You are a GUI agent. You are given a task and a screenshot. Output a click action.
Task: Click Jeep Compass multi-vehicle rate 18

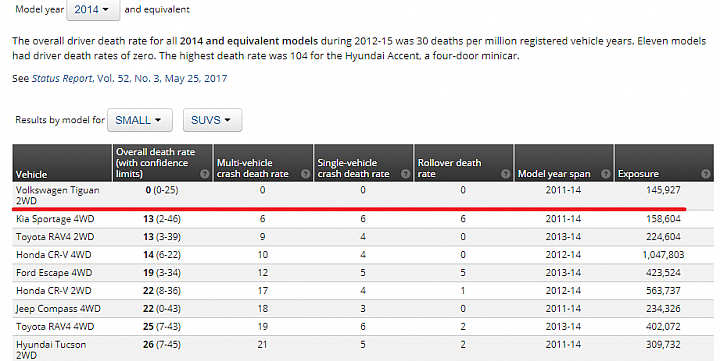(263, 309)
